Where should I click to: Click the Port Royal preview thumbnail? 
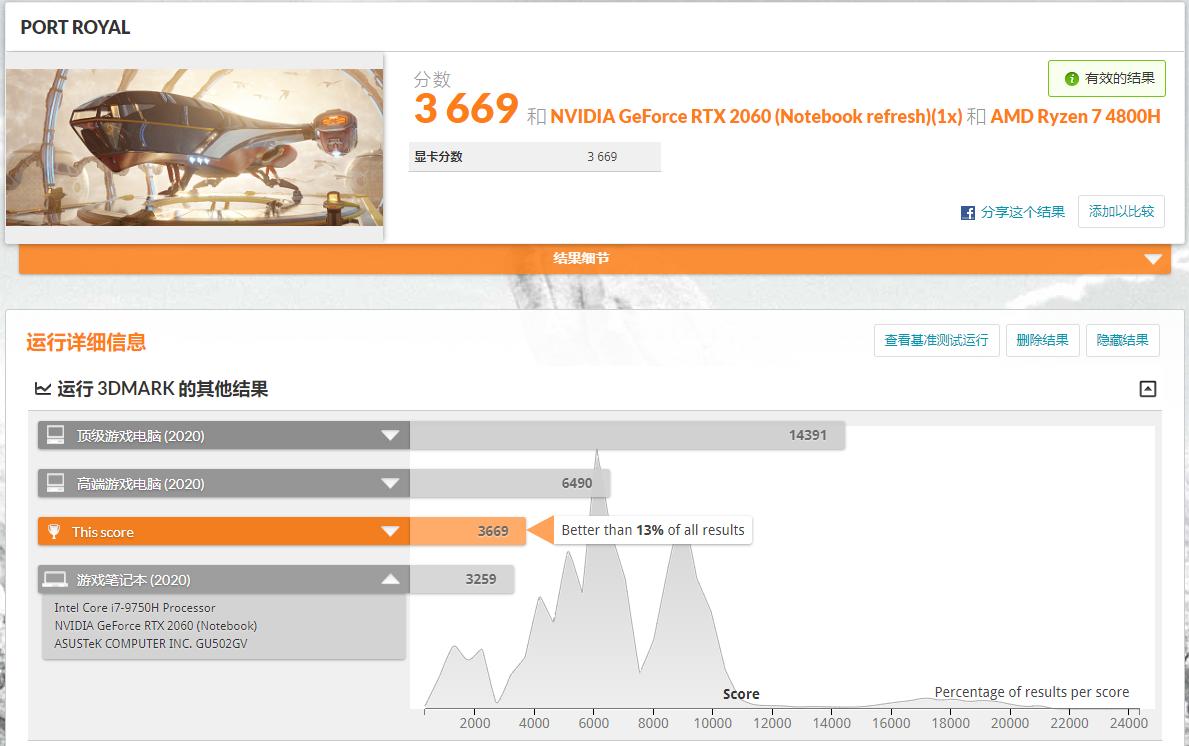tap(195, 146)
